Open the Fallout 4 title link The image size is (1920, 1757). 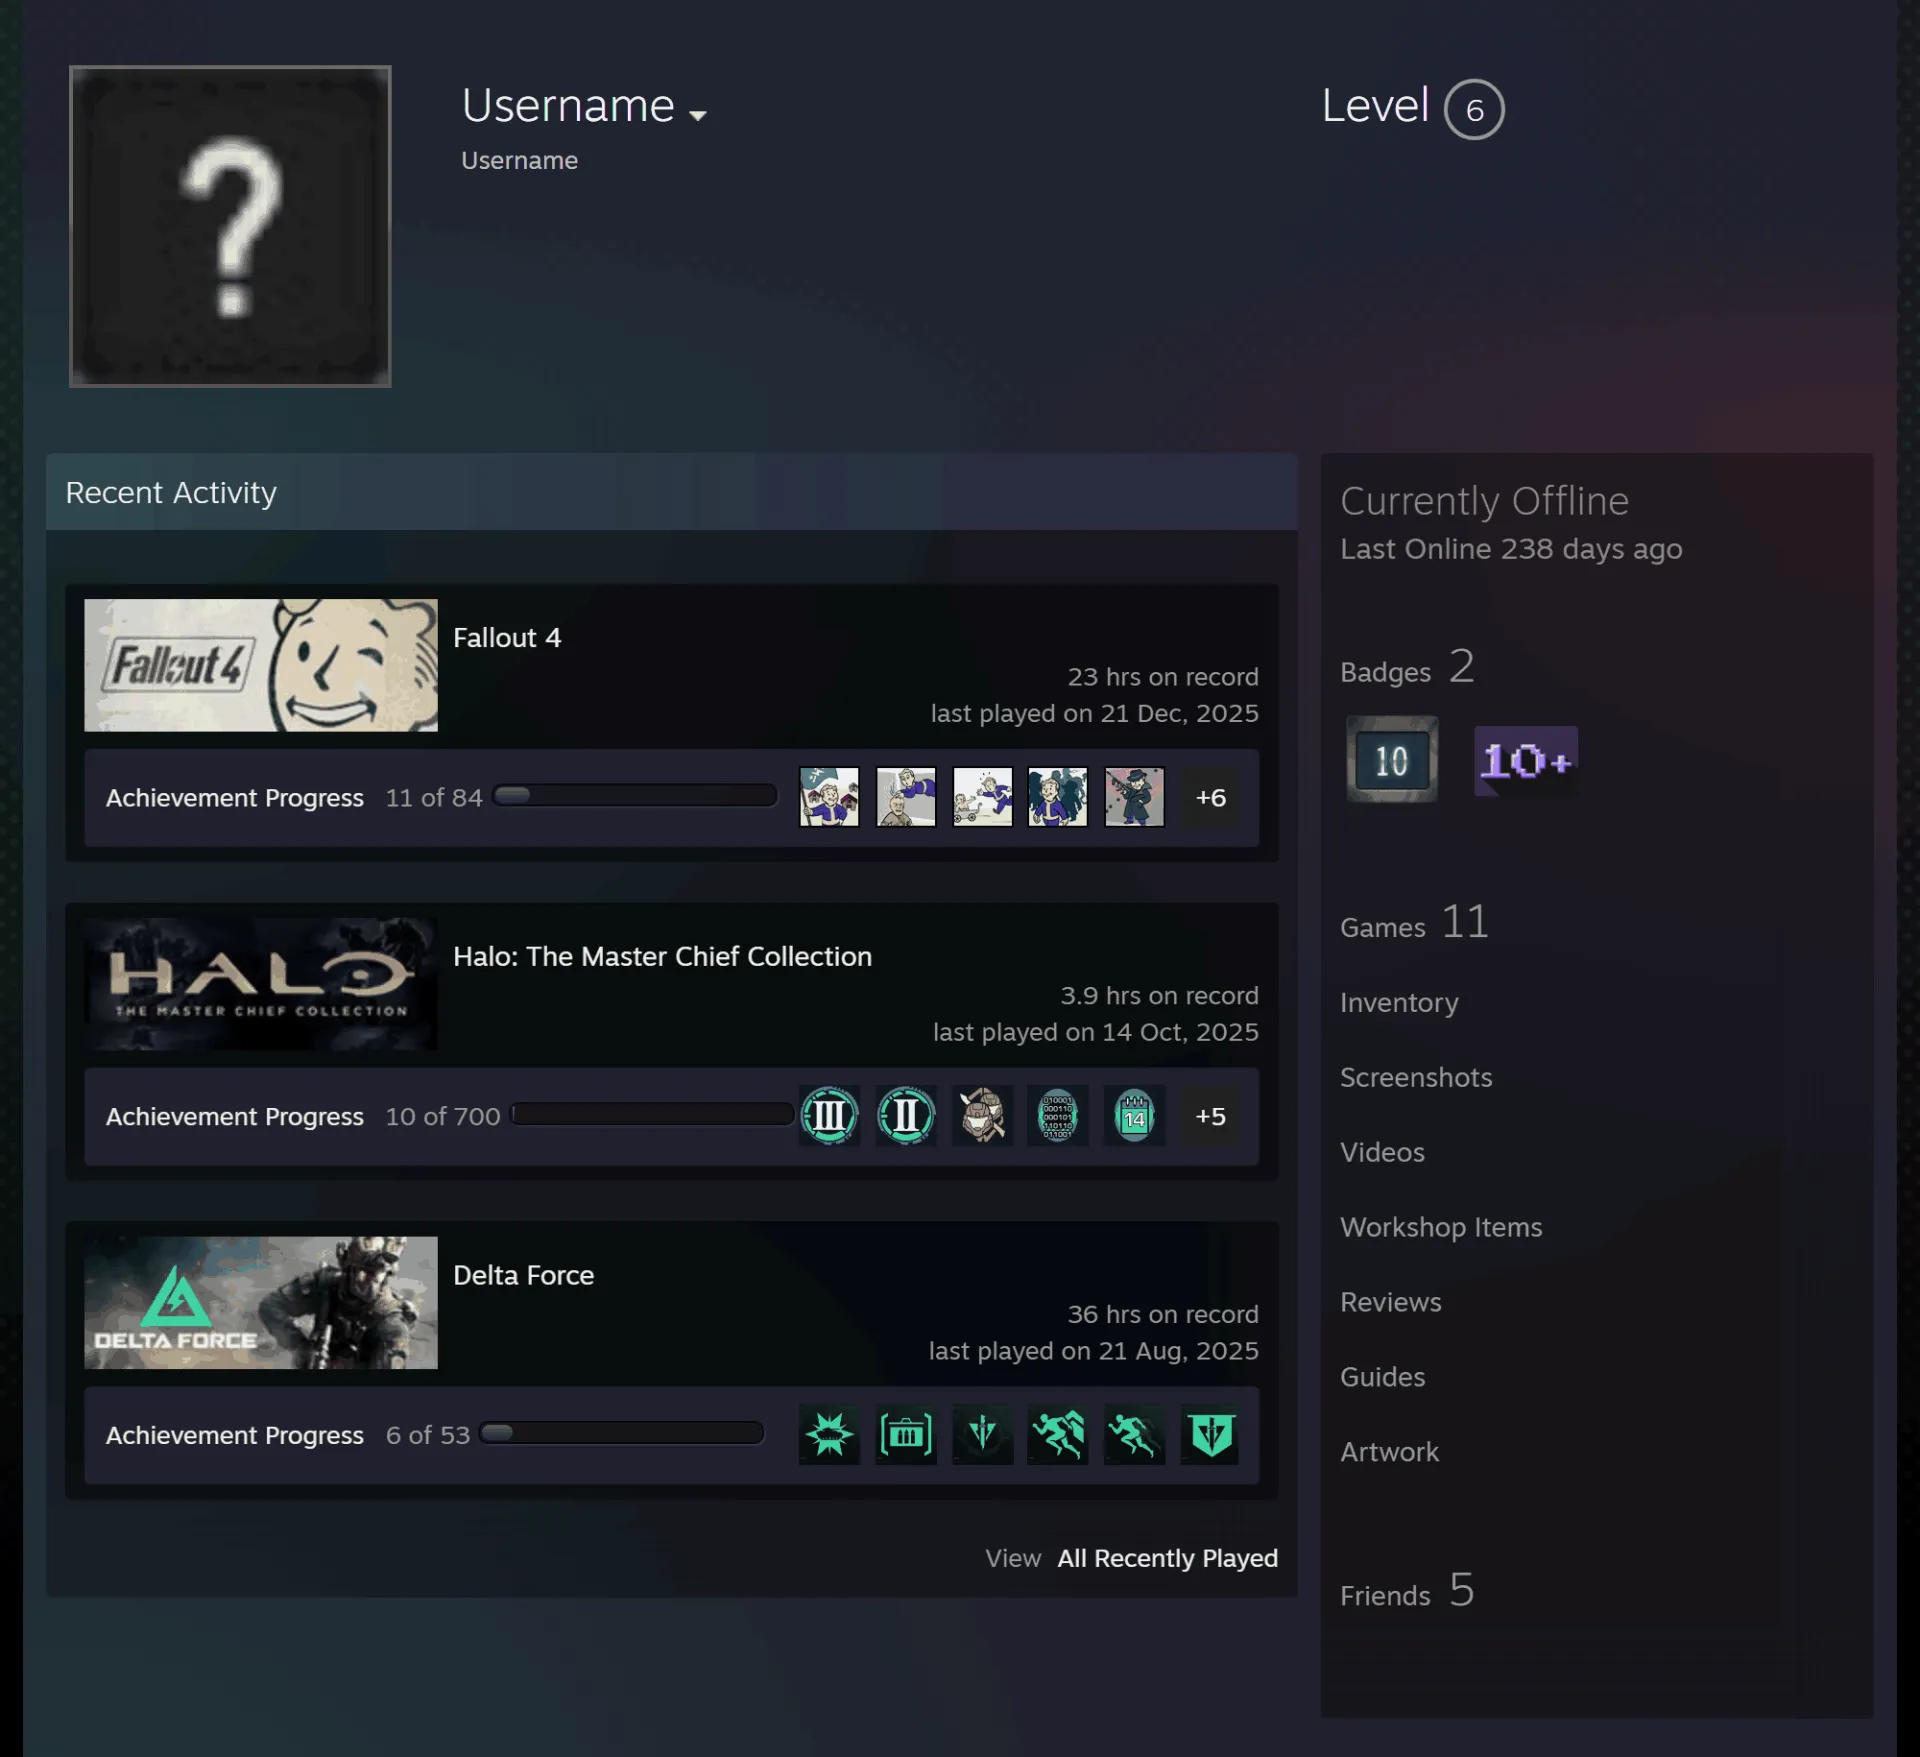(507, 637)
